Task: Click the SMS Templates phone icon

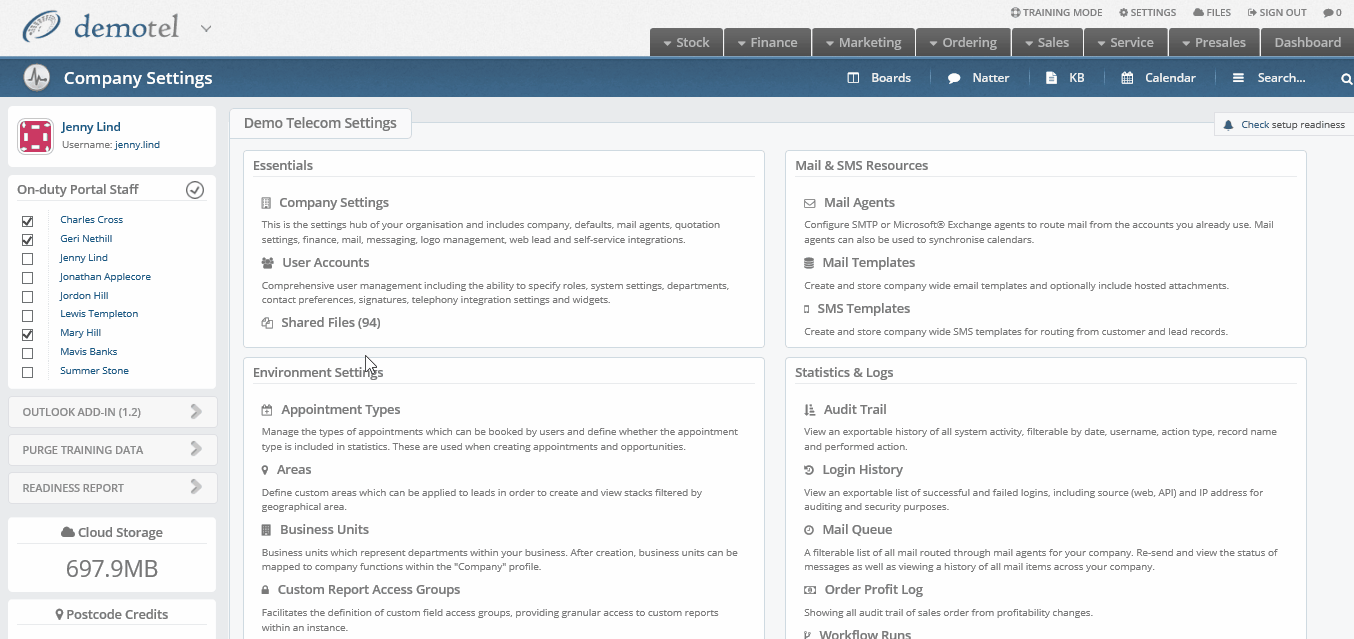Action: tap(807, 309)
